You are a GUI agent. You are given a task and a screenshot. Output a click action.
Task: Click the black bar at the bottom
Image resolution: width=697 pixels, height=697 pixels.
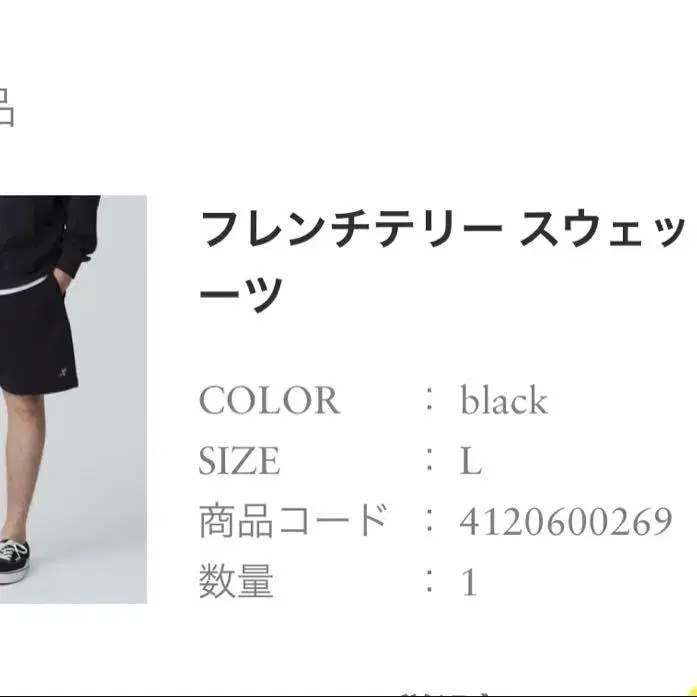coord(348,695)
